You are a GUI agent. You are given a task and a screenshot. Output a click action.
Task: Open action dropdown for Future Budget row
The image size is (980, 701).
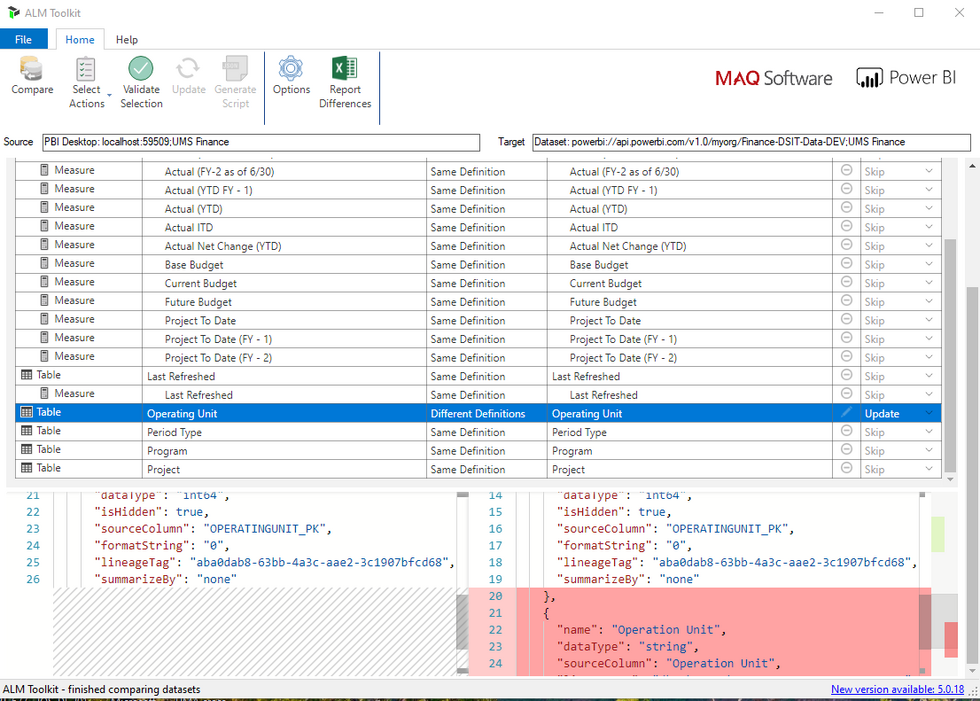click(x=929, y=302)
